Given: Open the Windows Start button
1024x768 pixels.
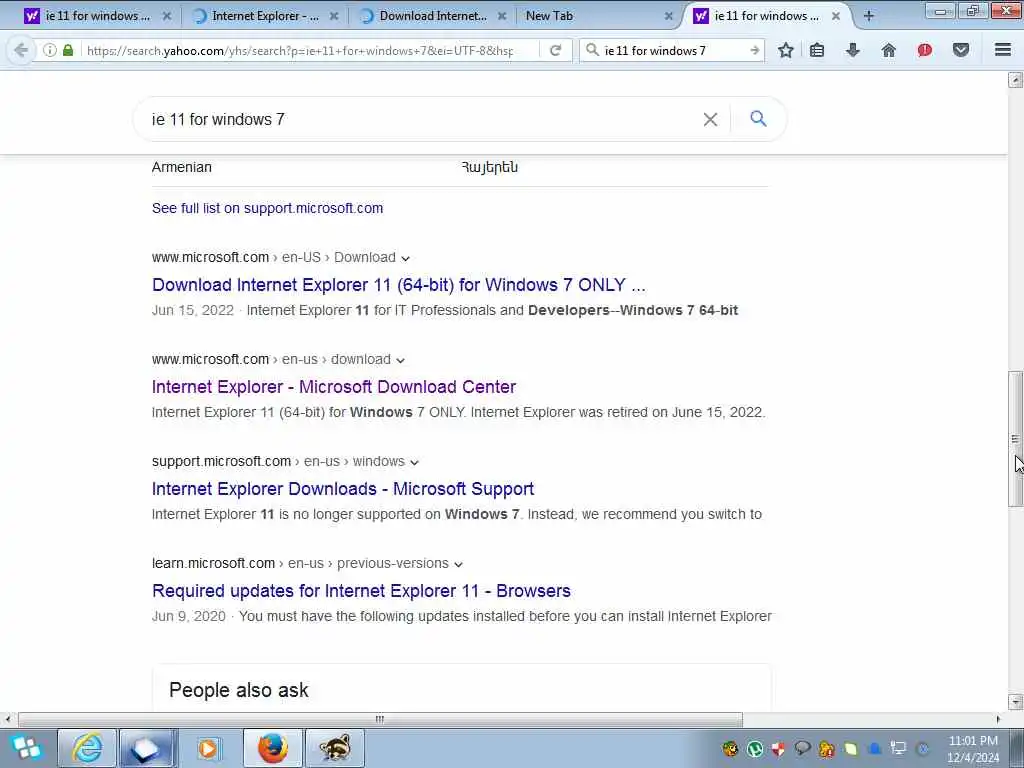Looking at the screenshot, I should (25, 748).
